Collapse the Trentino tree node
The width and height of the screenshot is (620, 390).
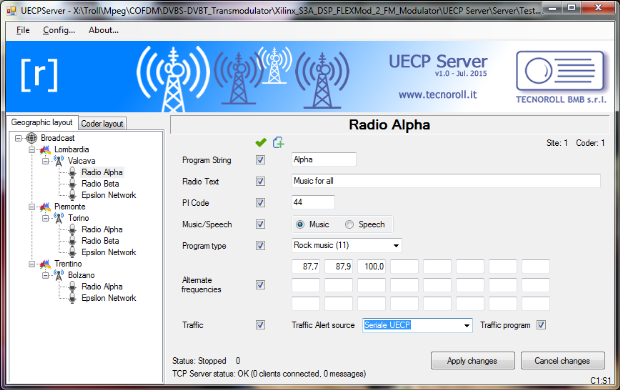[x=32, y=264]
